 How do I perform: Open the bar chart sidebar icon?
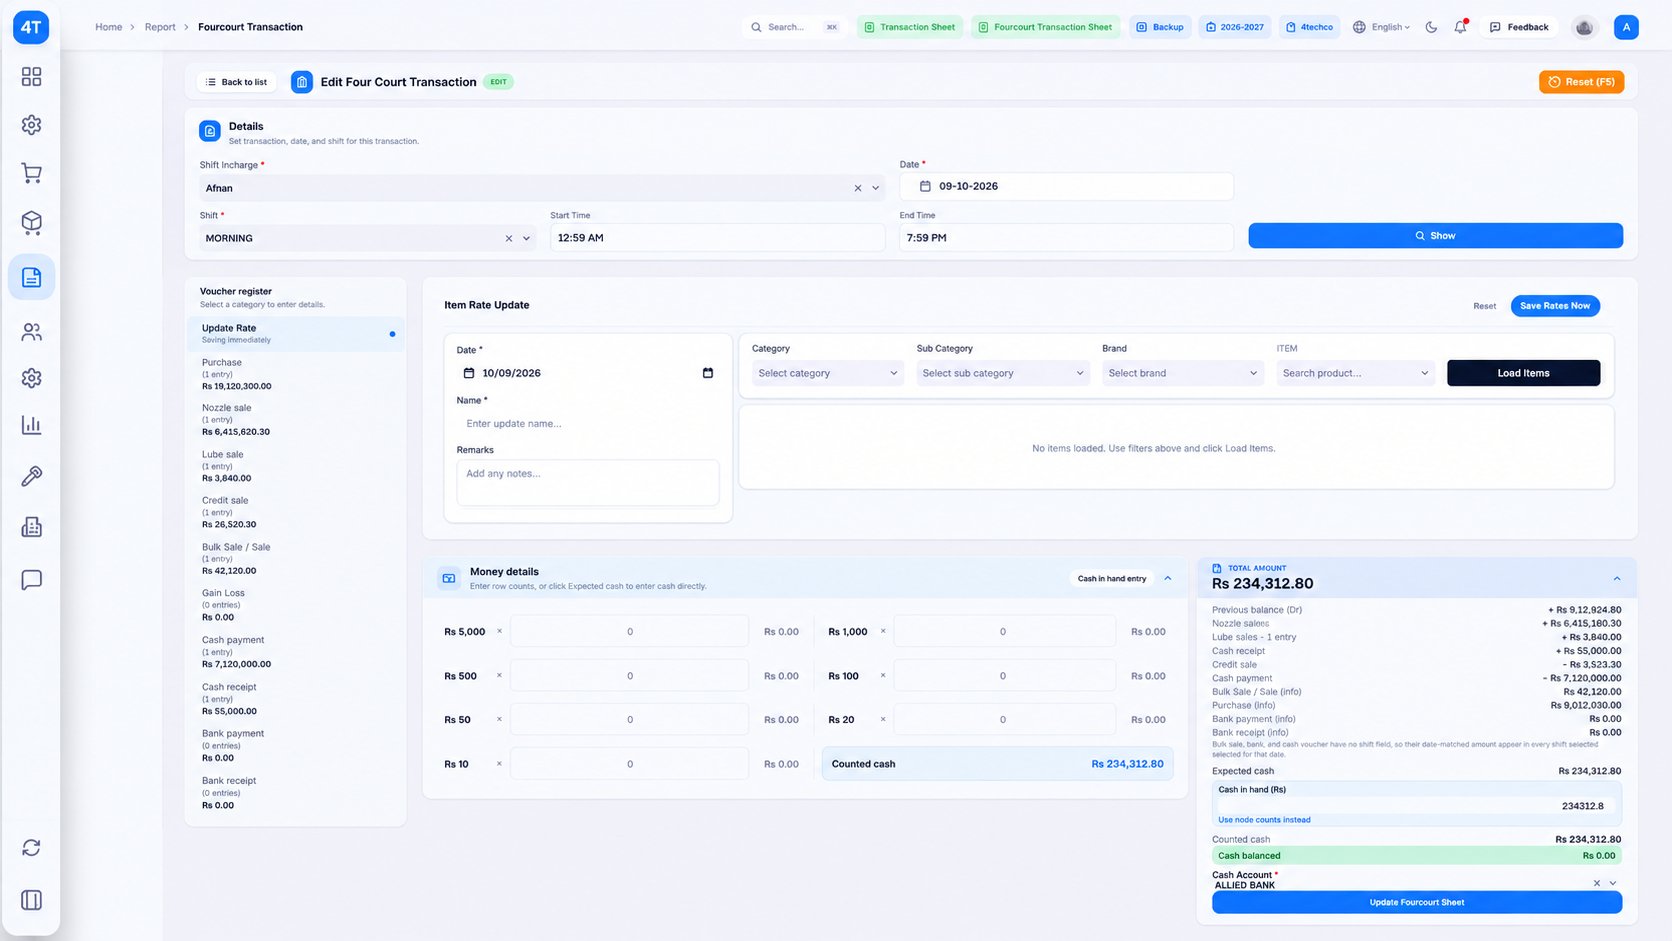click(31, 425)
